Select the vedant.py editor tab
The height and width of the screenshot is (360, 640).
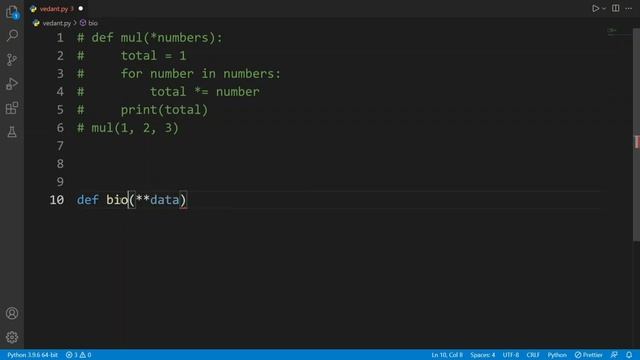[x=56, y=9]
